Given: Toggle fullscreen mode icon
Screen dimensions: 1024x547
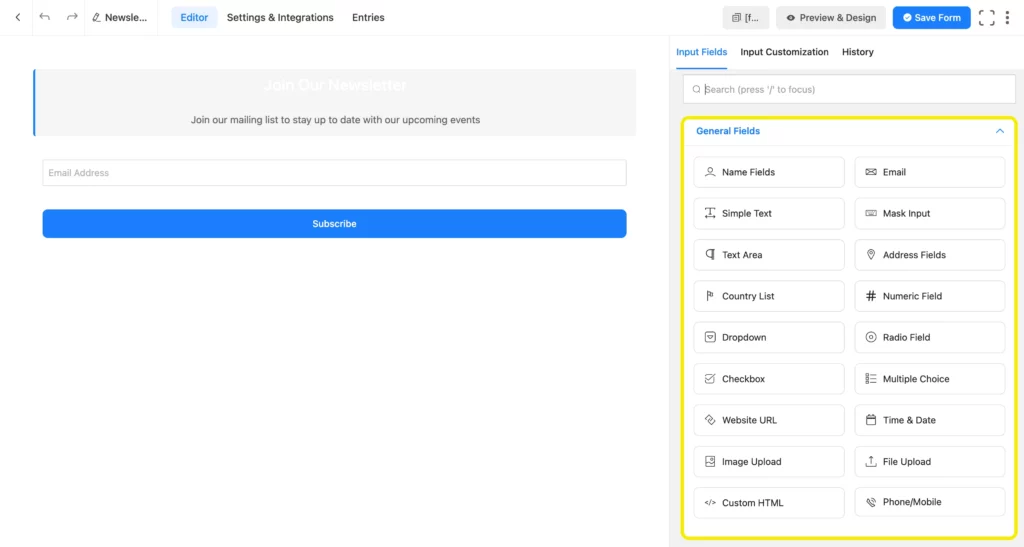Looking at the screenshot, I should (986, 18).
